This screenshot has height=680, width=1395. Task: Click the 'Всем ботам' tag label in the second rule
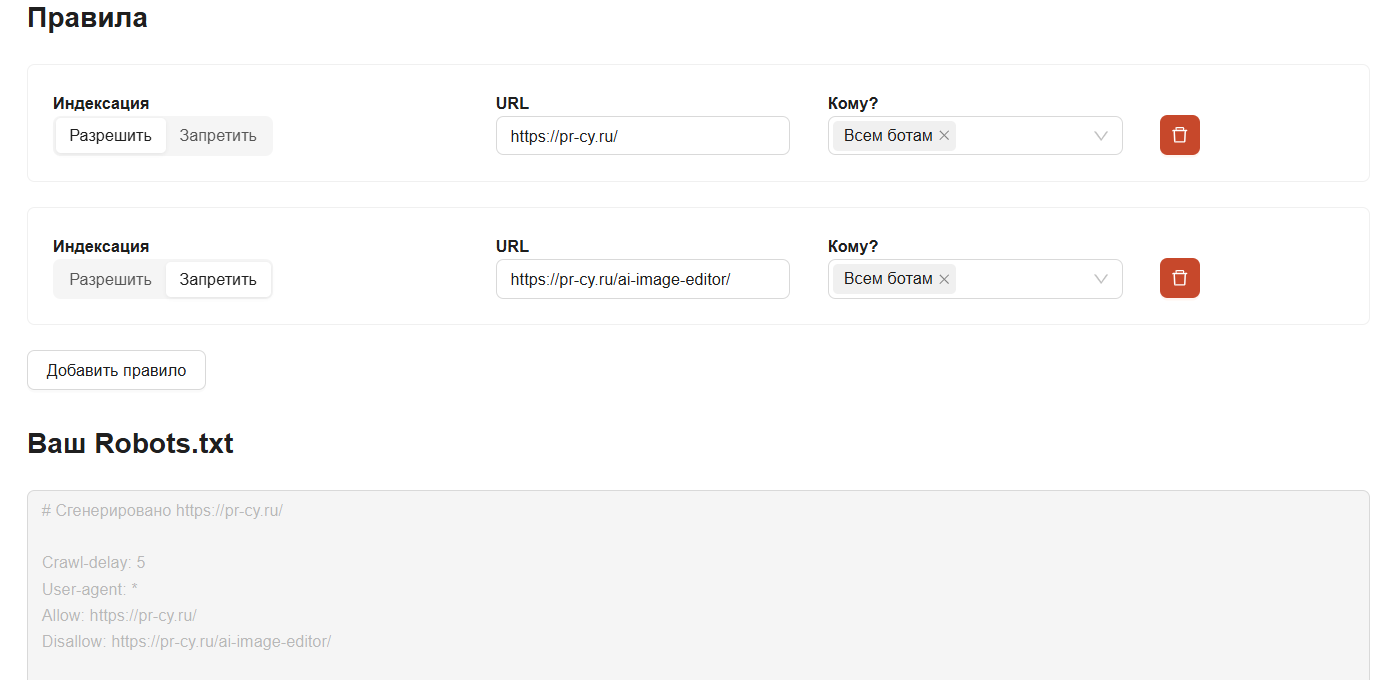(887, 279)
